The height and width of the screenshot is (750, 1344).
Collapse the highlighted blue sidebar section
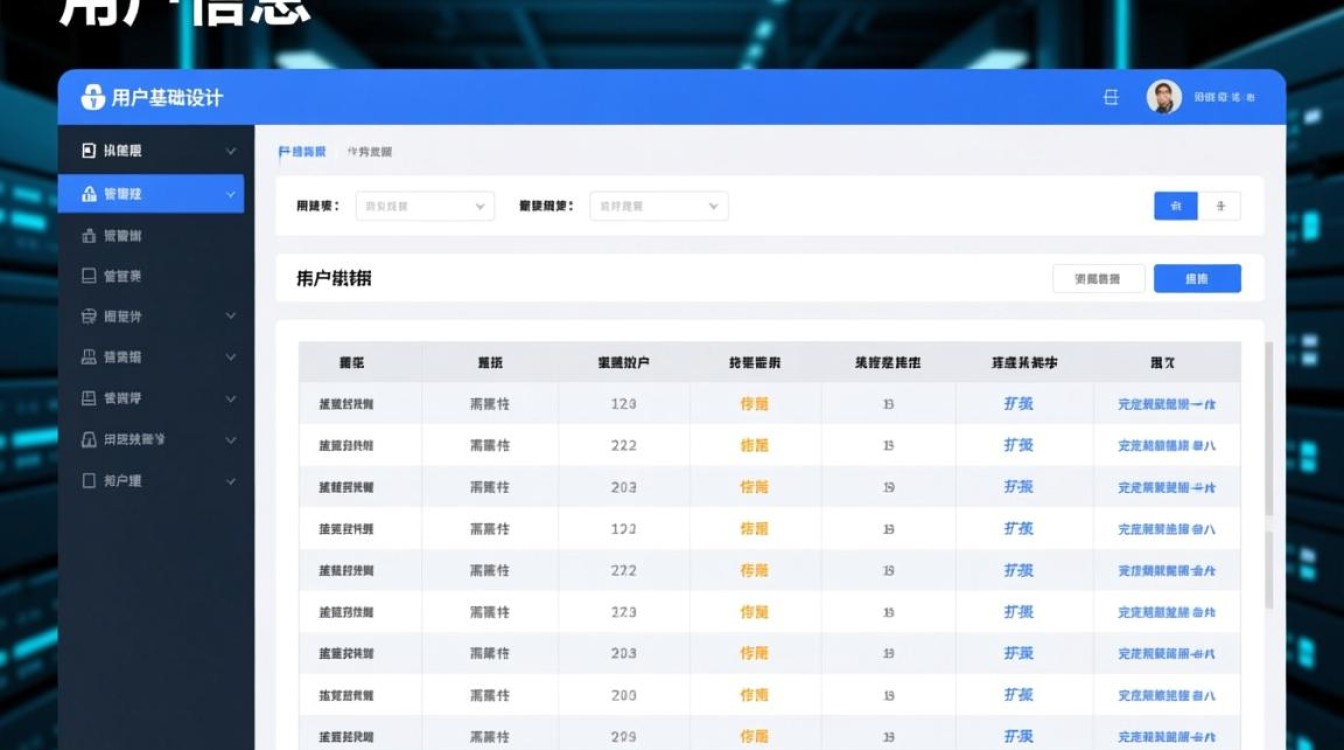click(232, 193)
